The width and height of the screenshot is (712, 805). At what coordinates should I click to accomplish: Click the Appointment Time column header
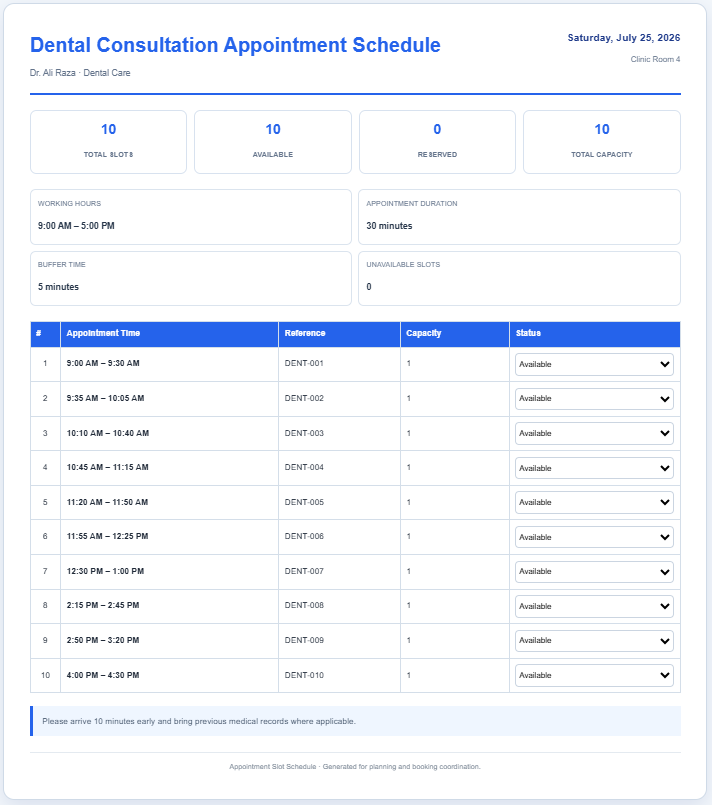[169, 334]
